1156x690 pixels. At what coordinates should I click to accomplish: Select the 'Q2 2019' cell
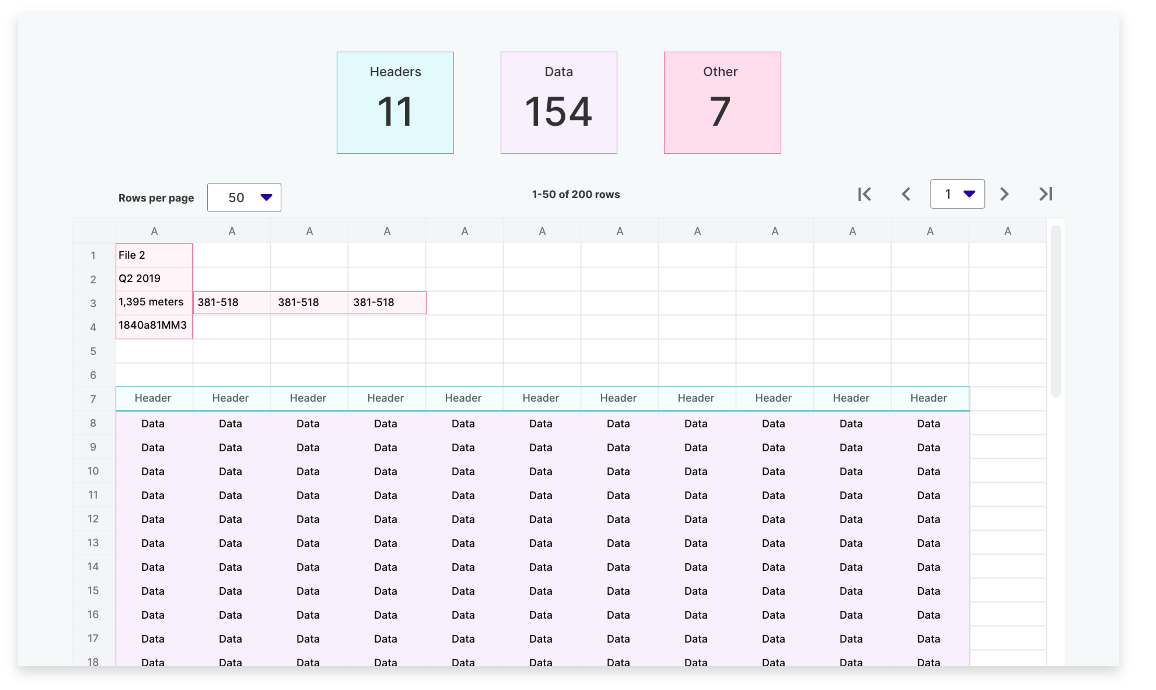154,279
